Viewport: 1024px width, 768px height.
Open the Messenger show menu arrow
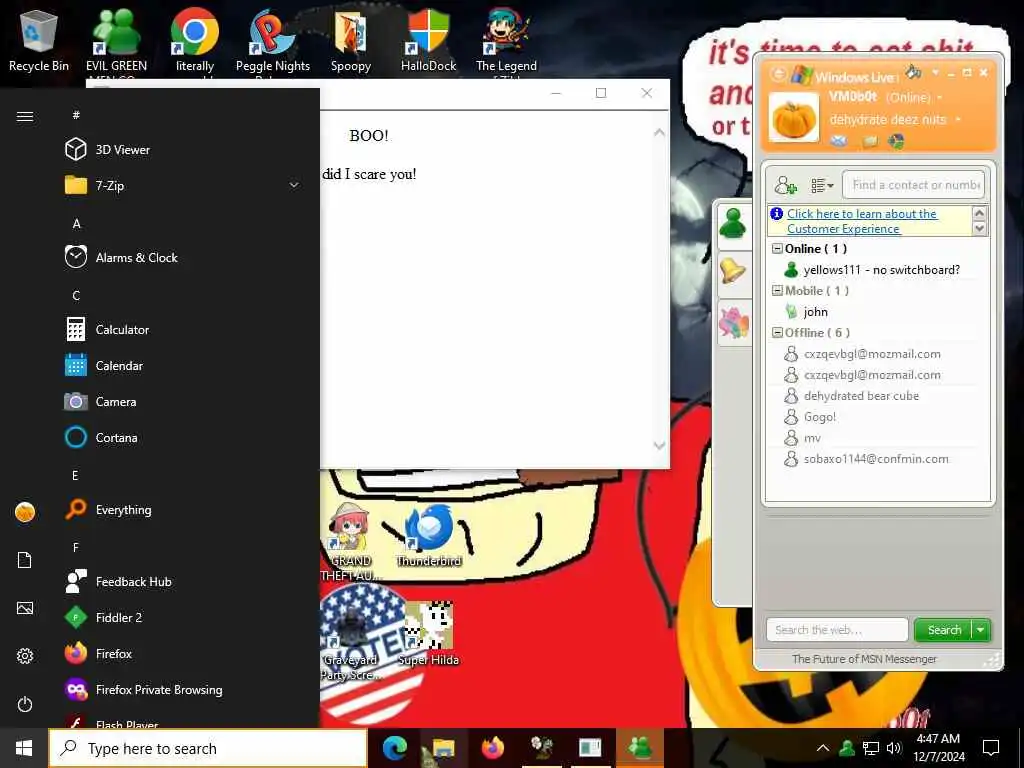point(935,72)
